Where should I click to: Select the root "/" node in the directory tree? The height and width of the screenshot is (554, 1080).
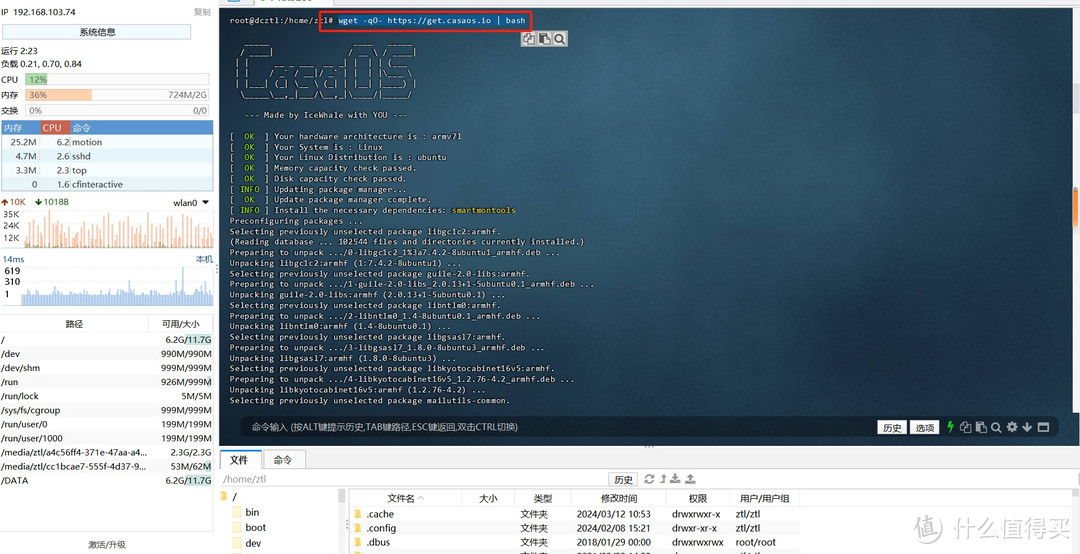tap(234, 496)
